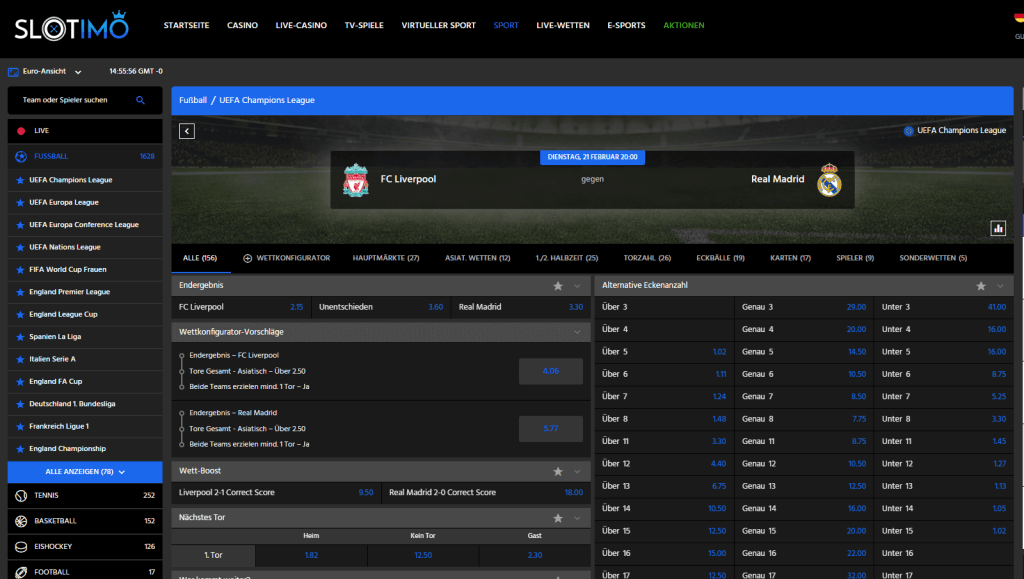This screenshot has height=579, width=1024.
Task: Click the Tennis sport icon
Action: coord(21,496)
